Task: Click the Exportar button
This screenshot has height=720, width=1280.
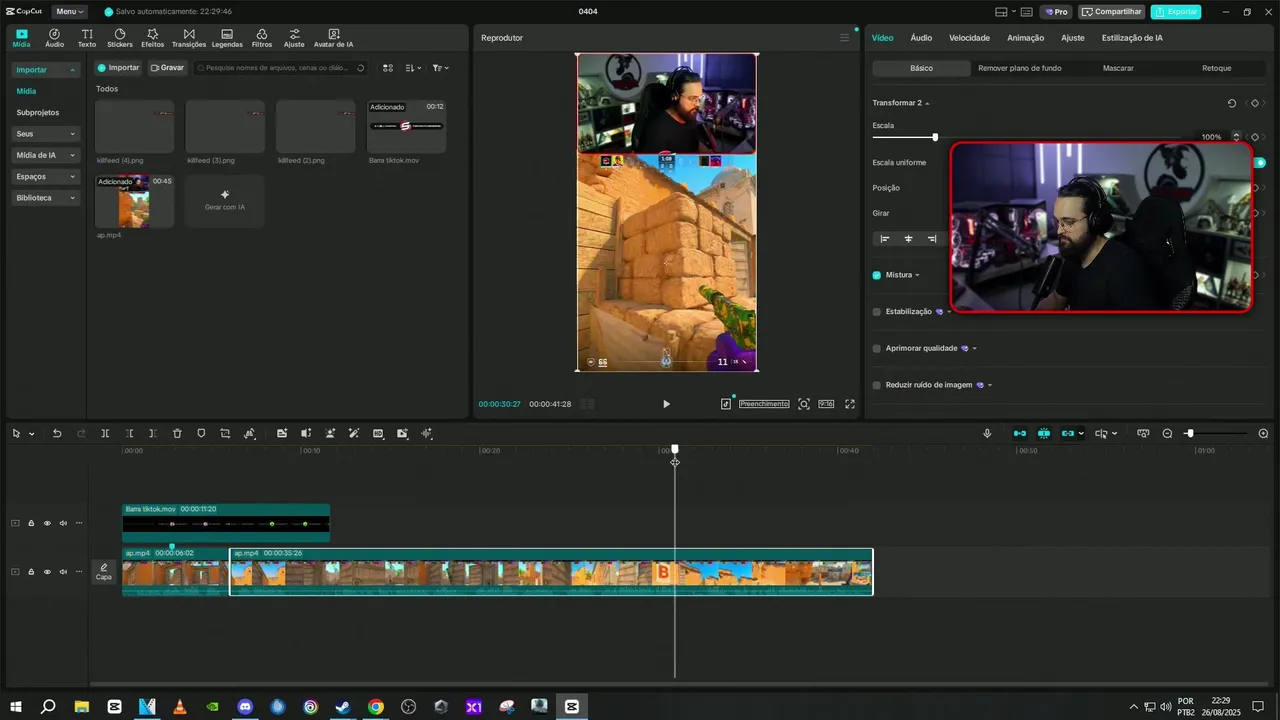Action: pyautogui.click(x=1176, y=12)
